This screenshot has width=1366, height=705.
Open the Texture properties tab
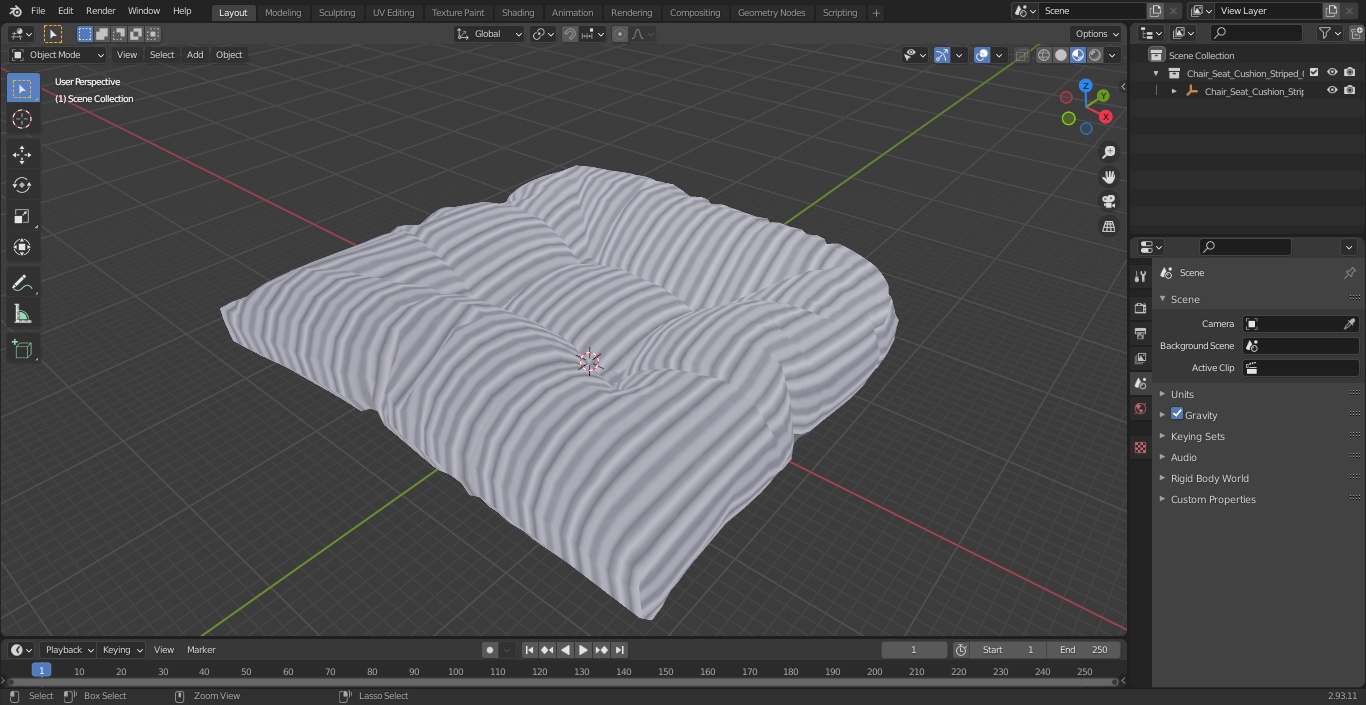tap(1140, 447)
